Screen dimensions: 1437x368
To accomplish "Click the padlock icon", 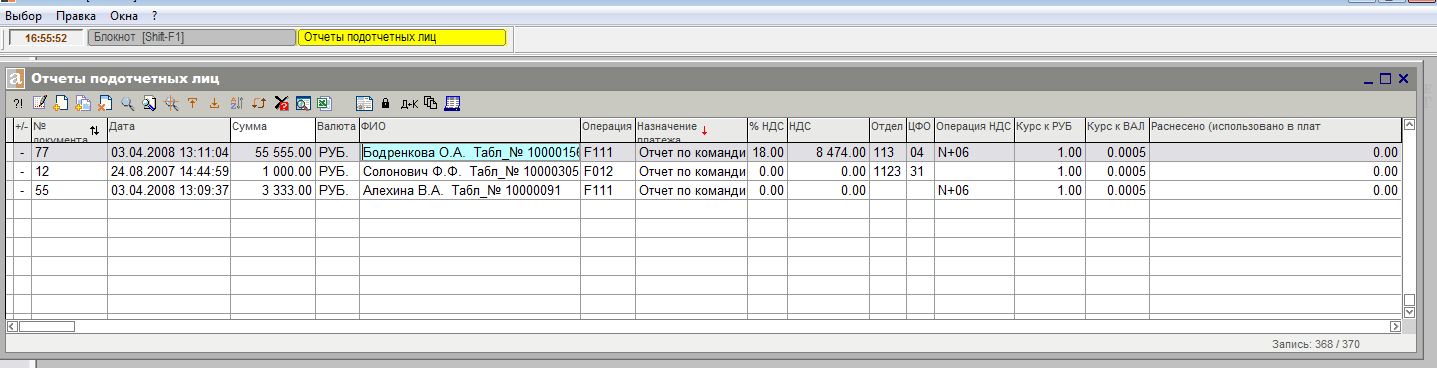I will 385,102.
